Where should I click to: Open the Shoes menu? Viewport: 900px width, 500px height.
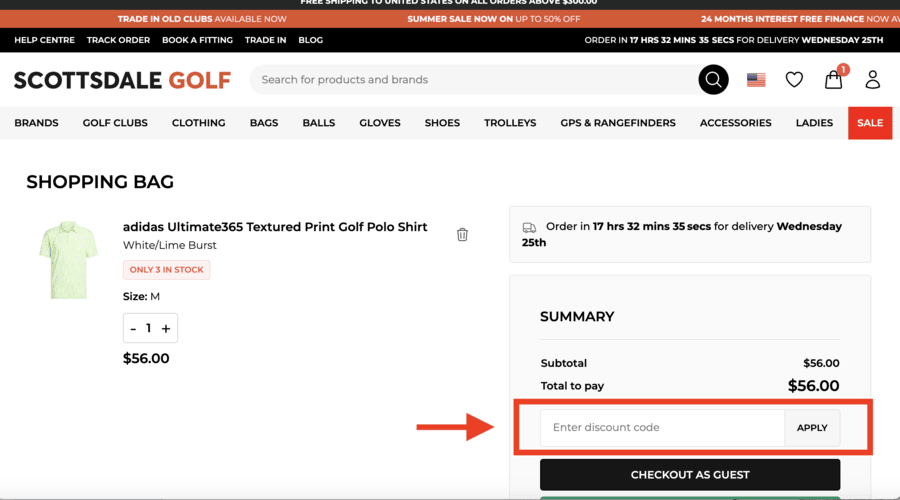point(442,123)
